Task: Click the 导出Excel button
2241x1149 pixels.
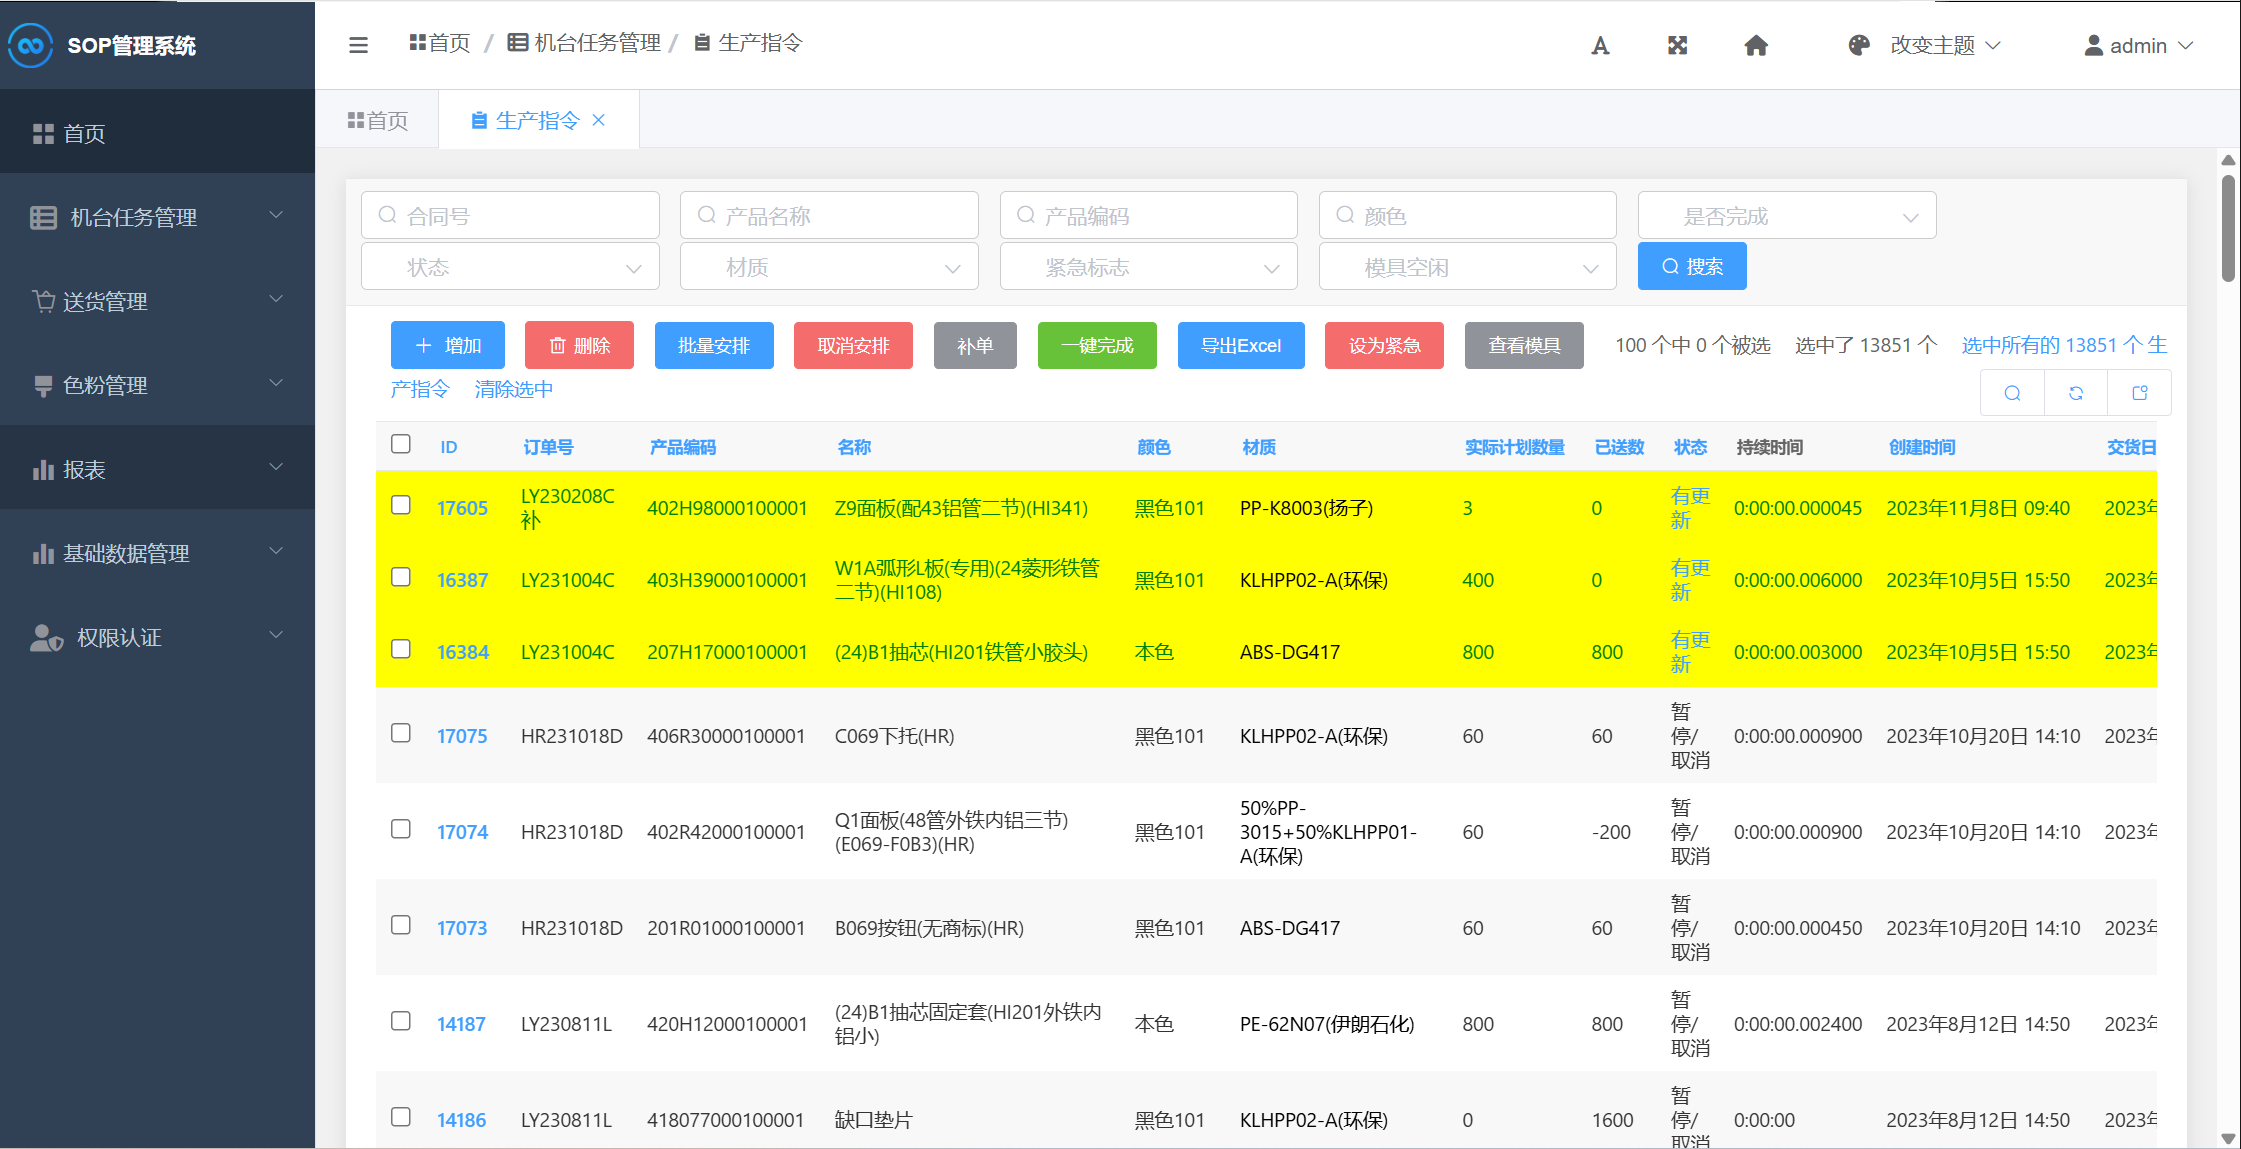Action: (1240, 345)
